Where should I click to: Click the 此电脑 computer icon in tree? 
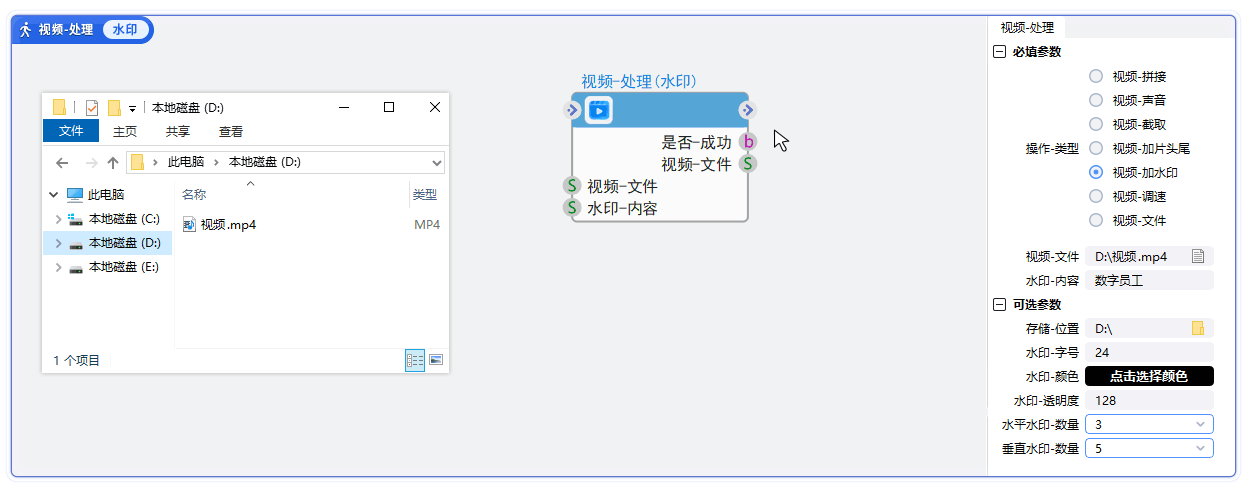[75, 195]
